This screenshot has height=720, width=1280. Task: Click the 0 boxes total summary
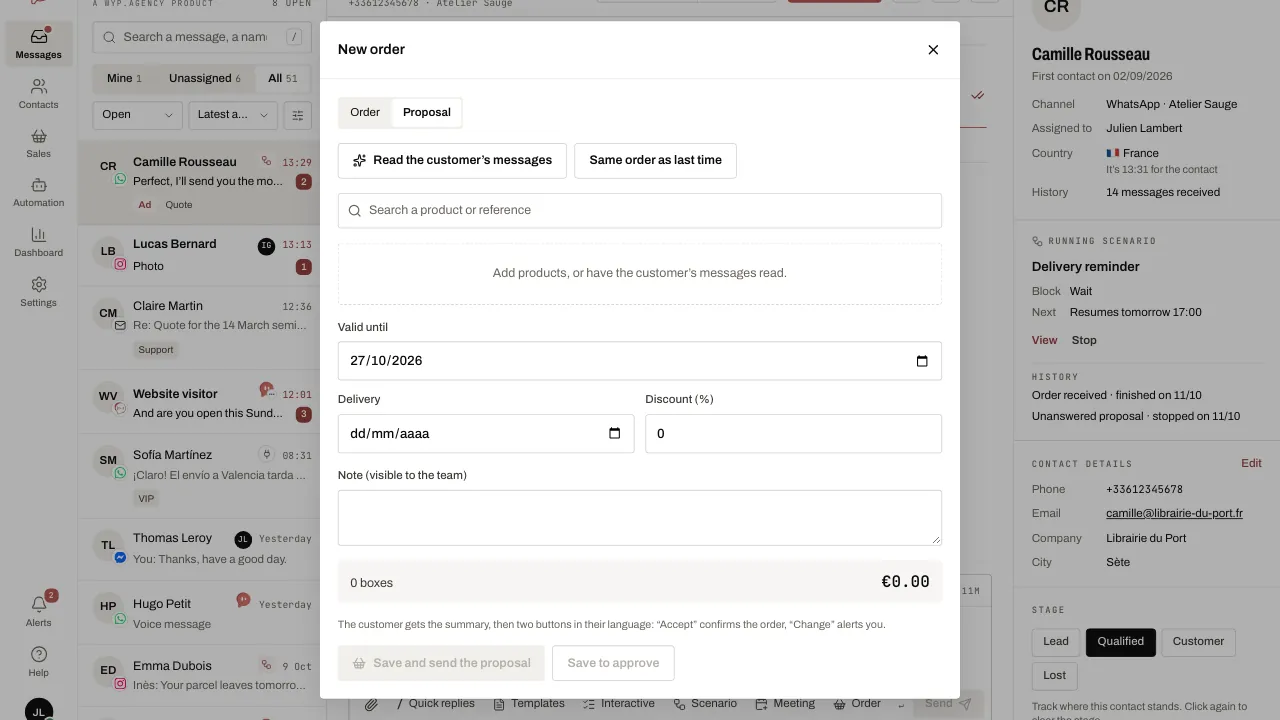pyautogui.click(x=640, y=582)
